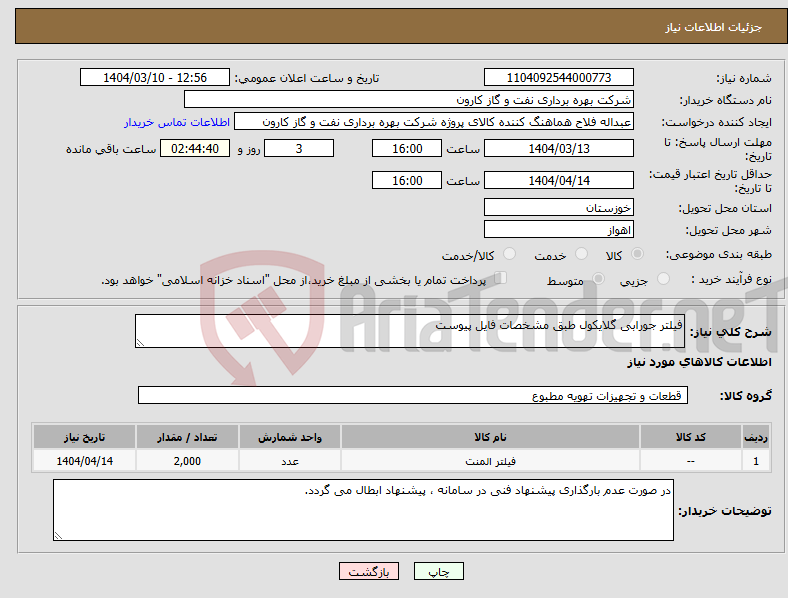Image resolution: width=788 pixels, height=598 pixels.
Task: Click the general description text area
Action: (x=410, y=331)
